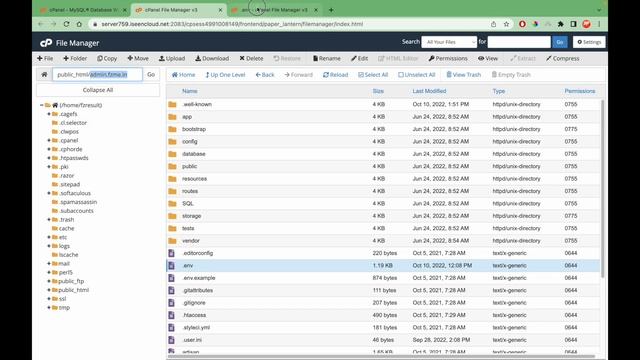Image resolution: width=640 pixels, height=360 pixels.
Task: Click the file icon of the .editorconfig row
Action: 171,253
